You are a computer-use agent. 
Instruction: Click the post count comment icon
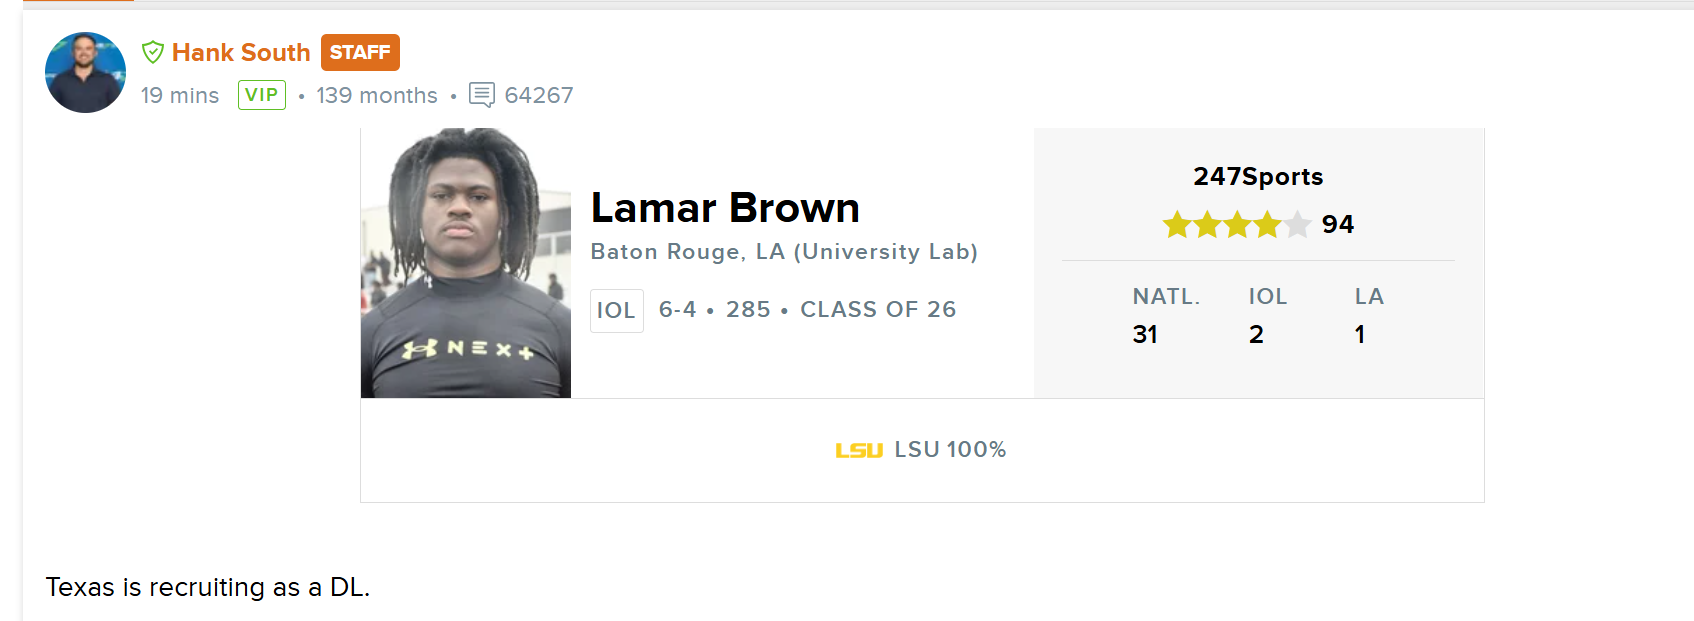pyautogui.click(x=482, y=95)
